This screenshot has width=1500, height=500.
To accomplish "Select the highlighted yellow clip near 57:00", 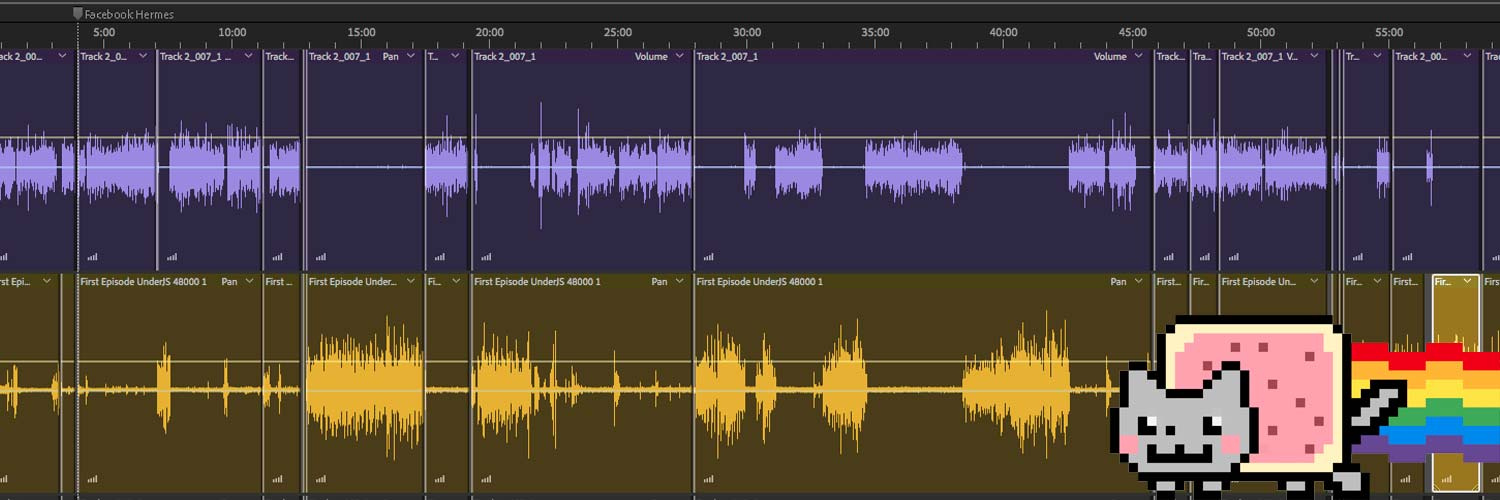I will click(x=1455, y=330).
